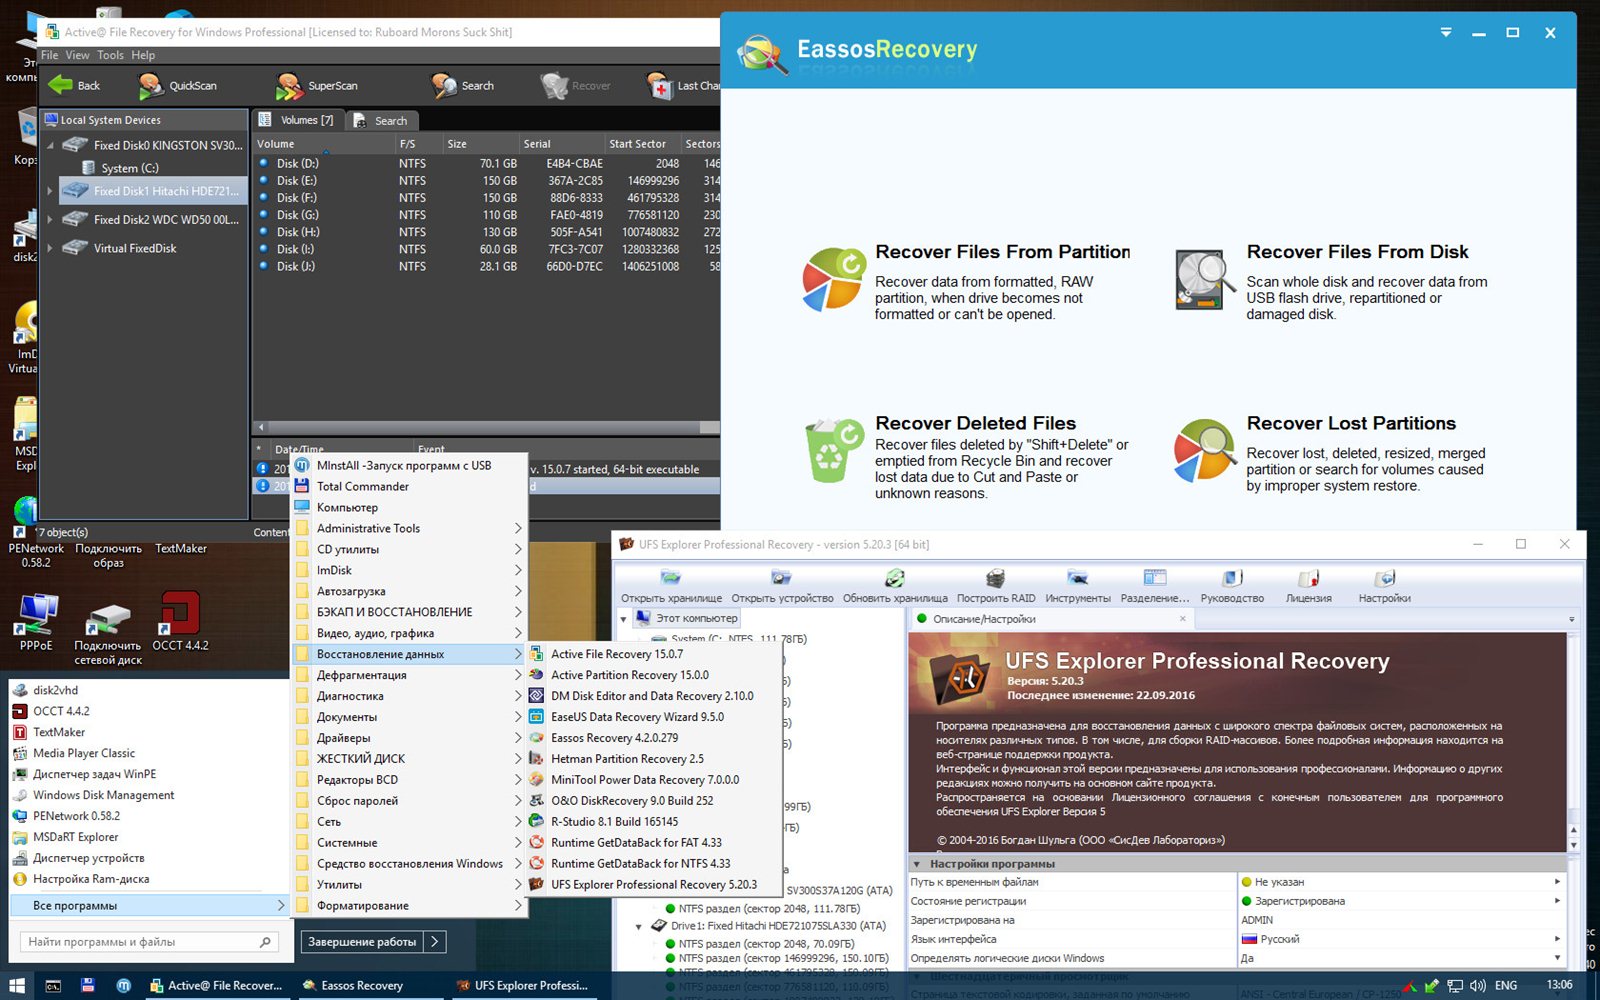Open the OCCT 4.4.2 desktop shortcut
The height and width of the screenshot is (1000, 1600).
coord(180,622)
